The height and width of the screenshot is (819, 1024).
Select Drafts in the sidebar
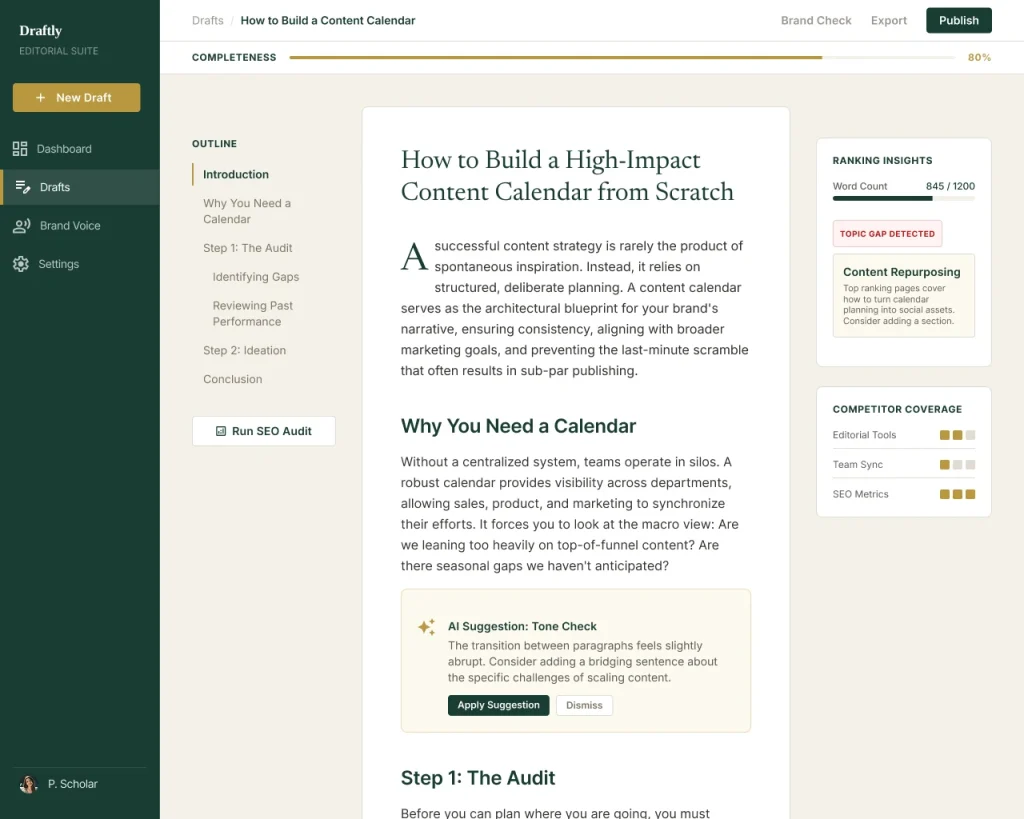(80, 187)
